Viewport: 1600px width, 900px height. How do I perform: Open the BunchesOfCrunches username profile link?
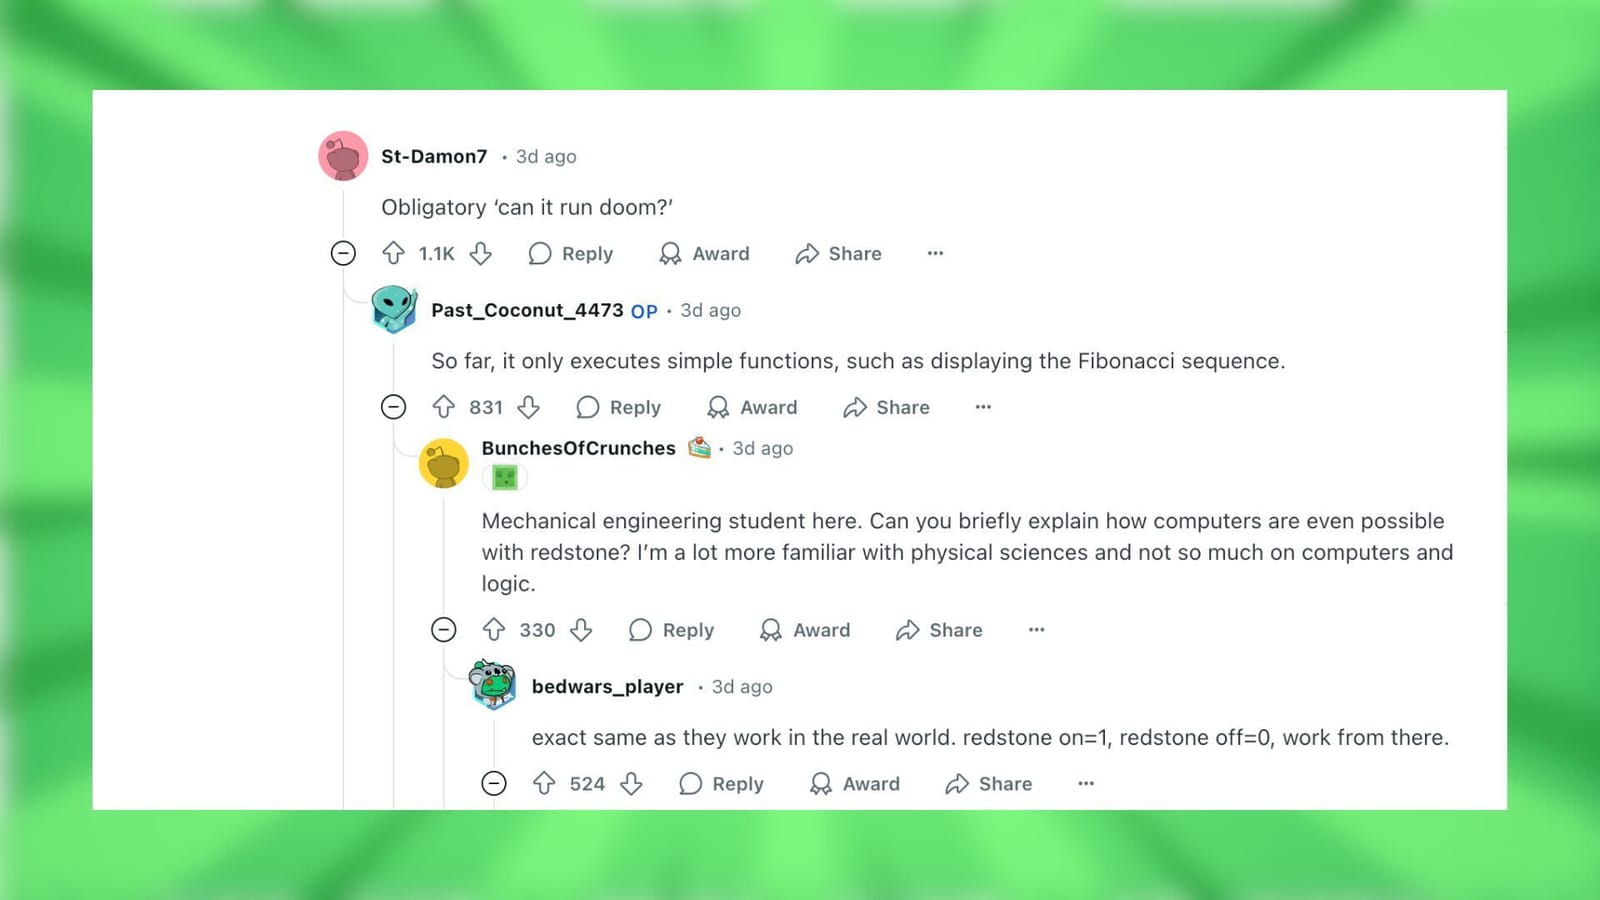(578, 448)
